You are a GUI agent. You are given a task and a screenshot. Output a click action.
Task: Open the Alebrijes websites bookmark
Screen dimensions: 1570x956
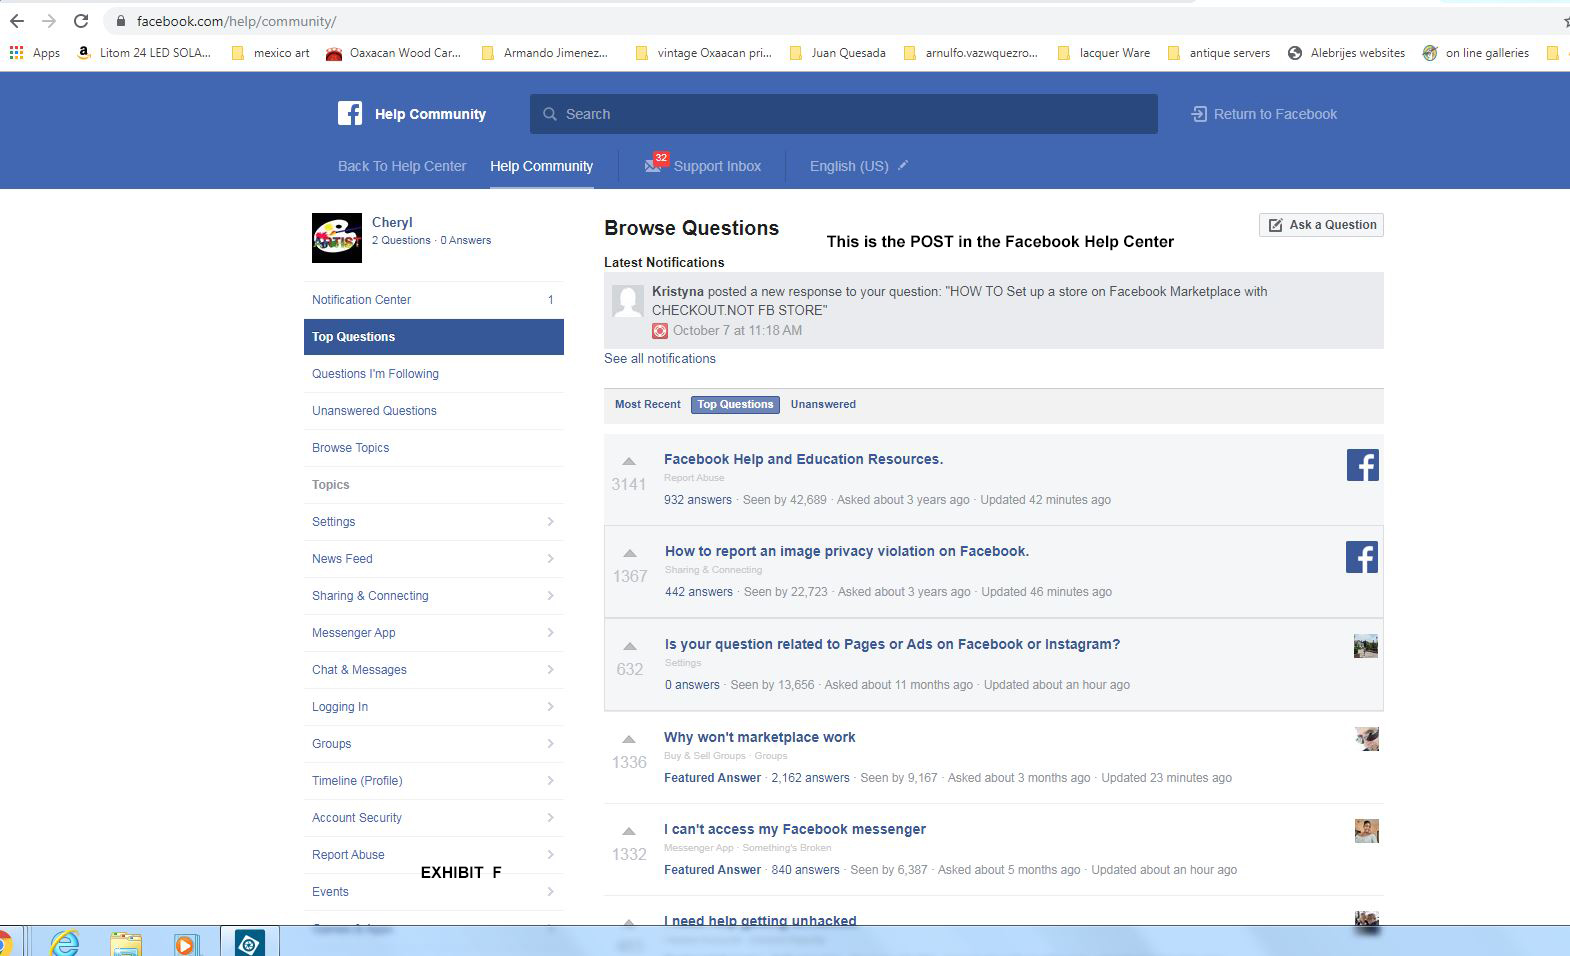pyautogui.click(x=1346, y=53)
